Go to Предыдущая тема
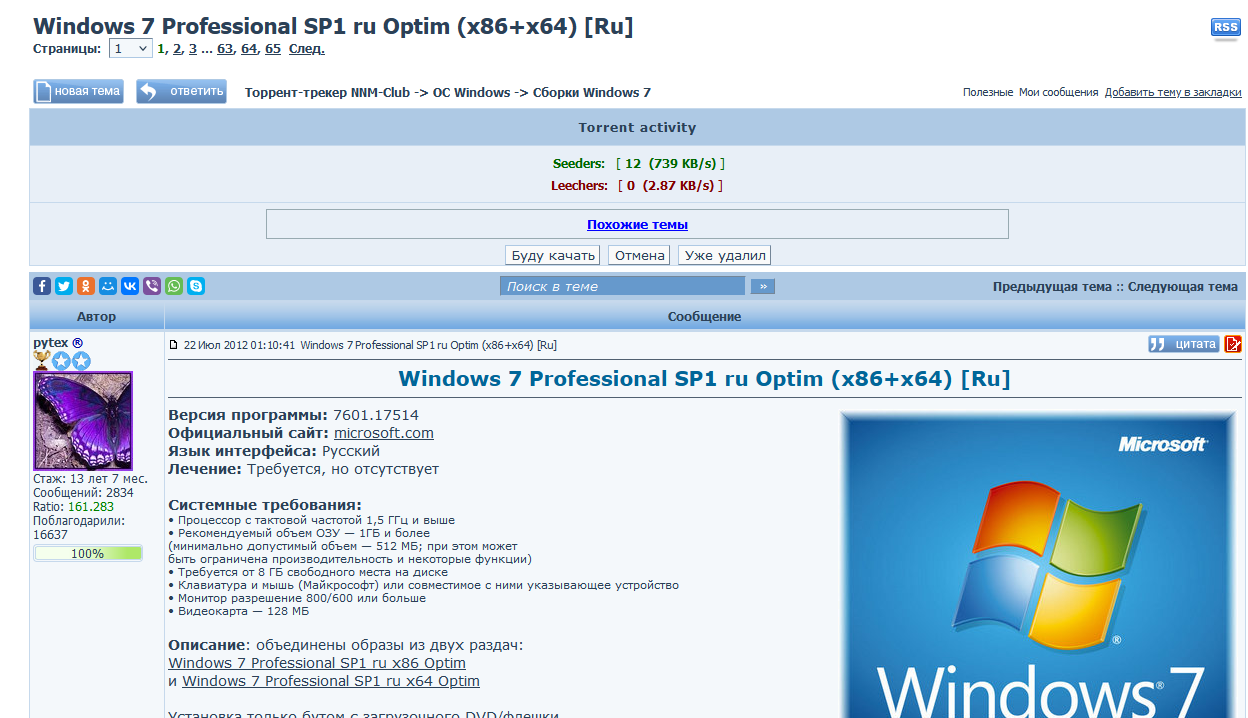This screenshot has width=1248, height=718. coord(1051,287)
